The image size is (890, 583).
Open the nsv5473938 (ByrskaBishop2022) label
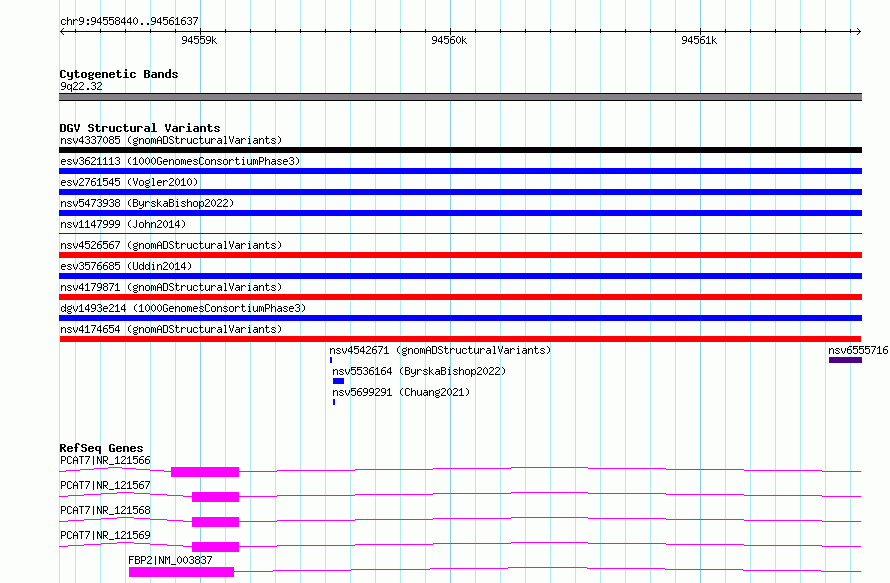[x=147, y=203]
